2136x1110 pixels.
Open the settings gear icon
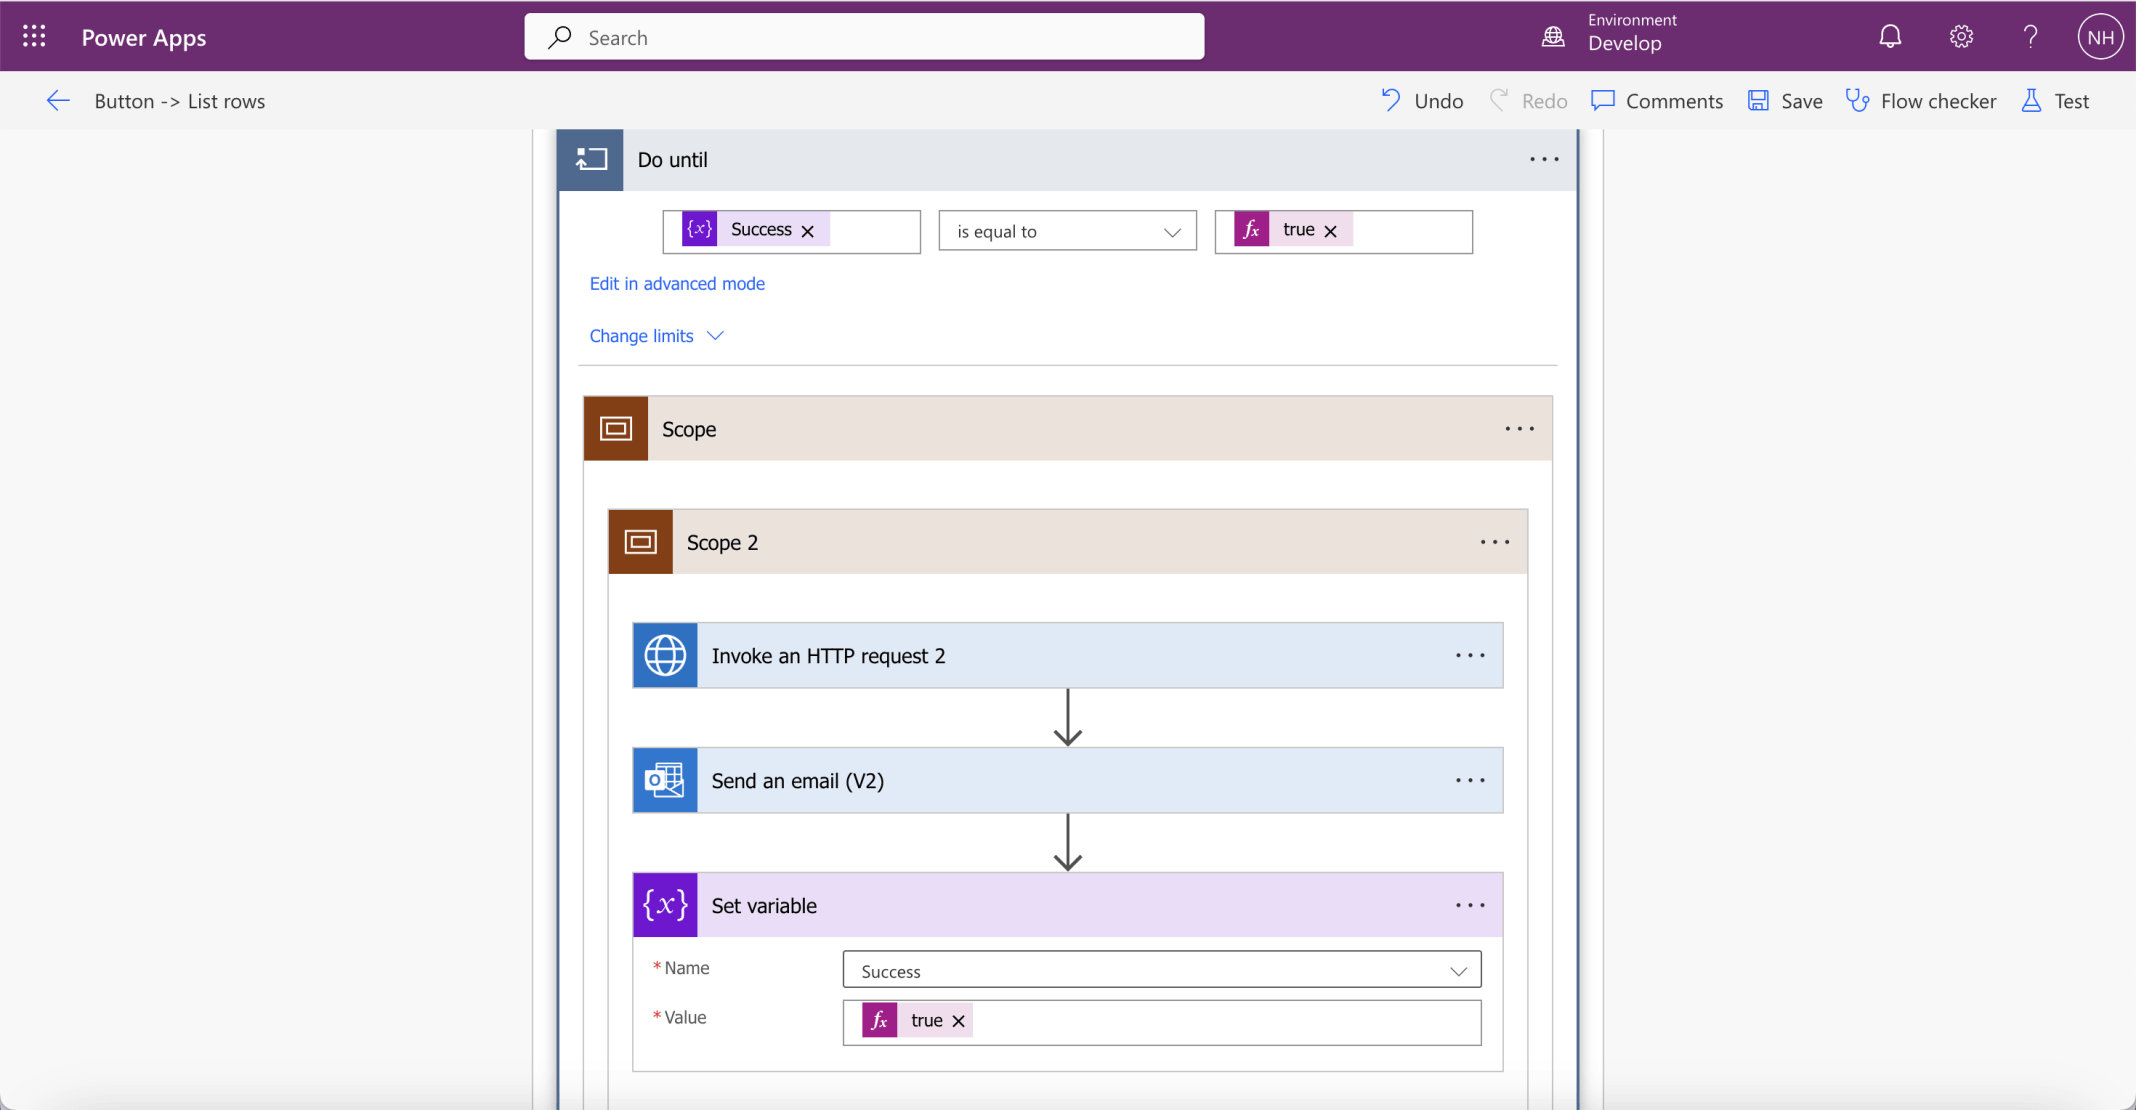click(x=1960, y=37)
